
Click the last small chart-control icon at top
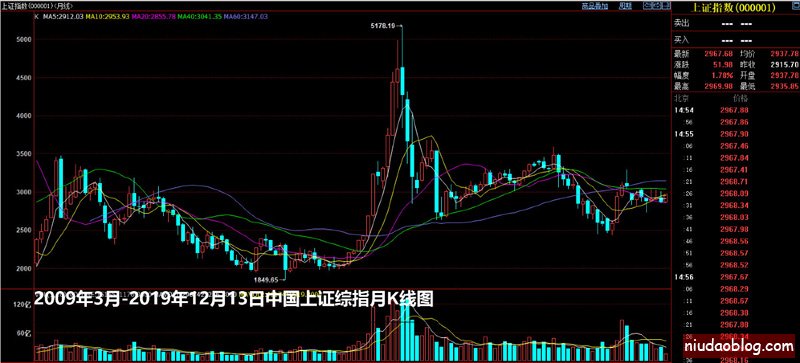click(x=666, y=6)
